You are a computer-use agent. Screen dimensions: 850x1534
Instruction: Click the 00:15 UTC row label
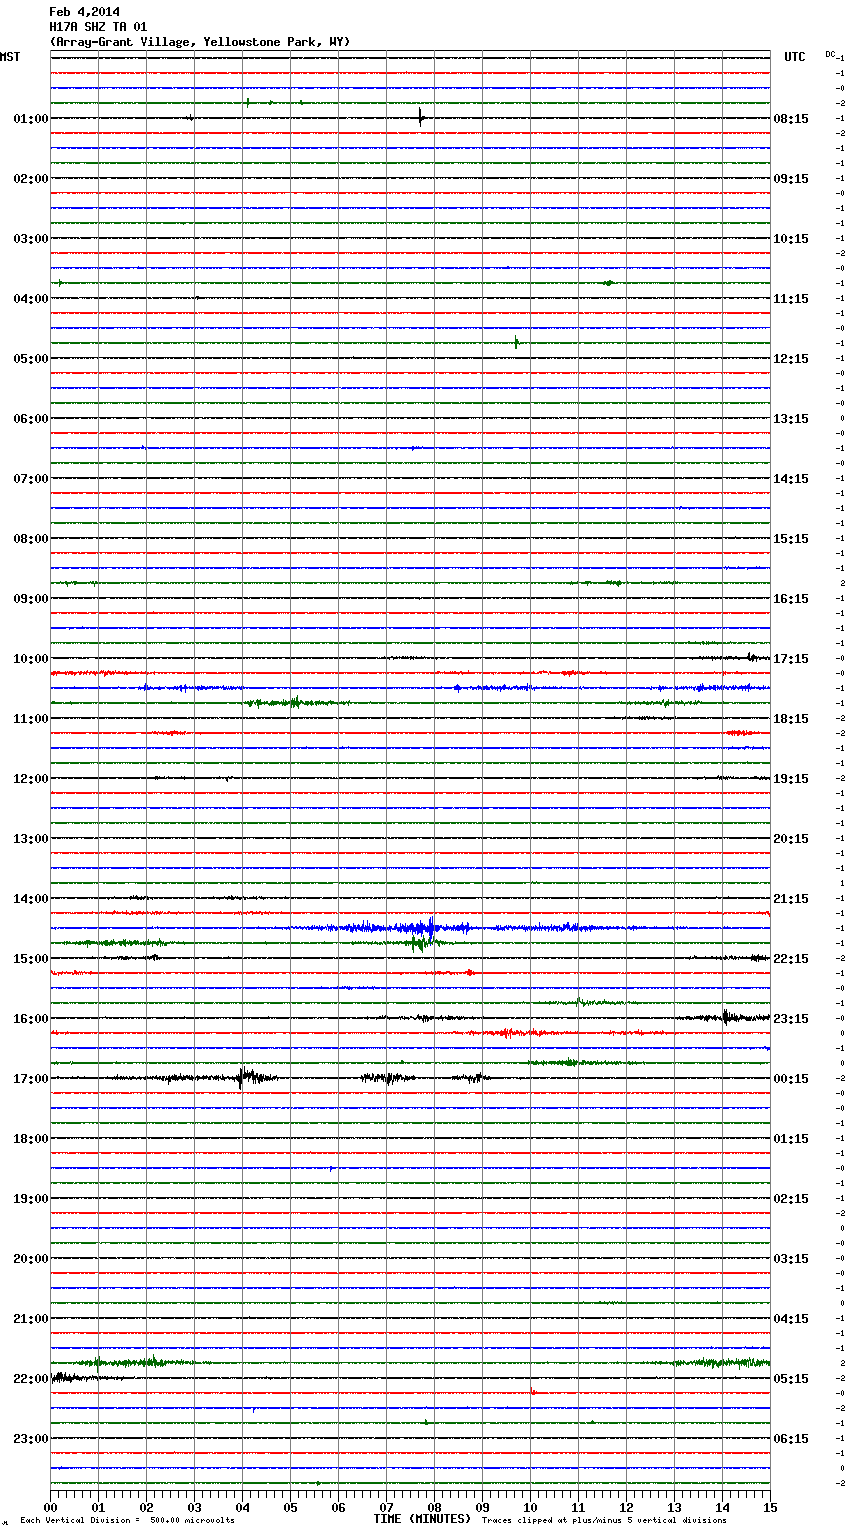[x=791, y=1079]
